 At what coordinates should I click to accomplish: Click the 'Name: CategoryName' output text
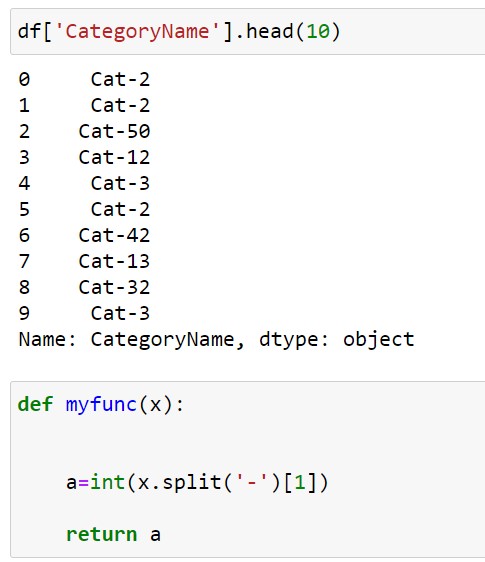(132, 340)
